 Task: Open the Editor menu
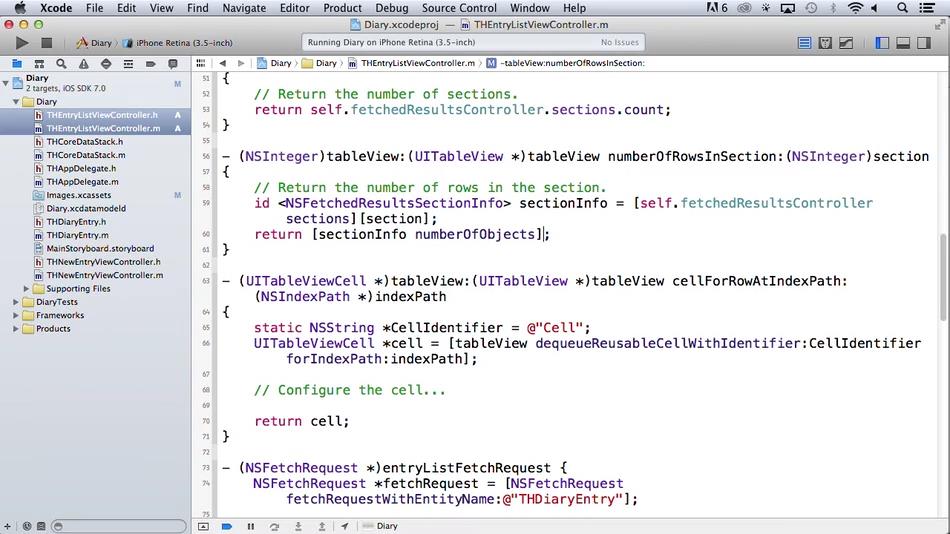click(294, 8)
